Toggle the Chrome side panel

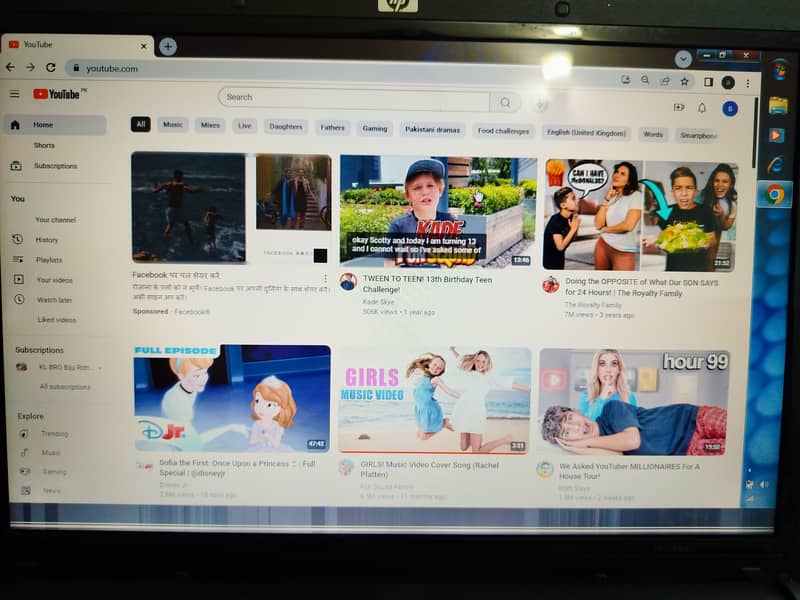[x=708, y=82]
